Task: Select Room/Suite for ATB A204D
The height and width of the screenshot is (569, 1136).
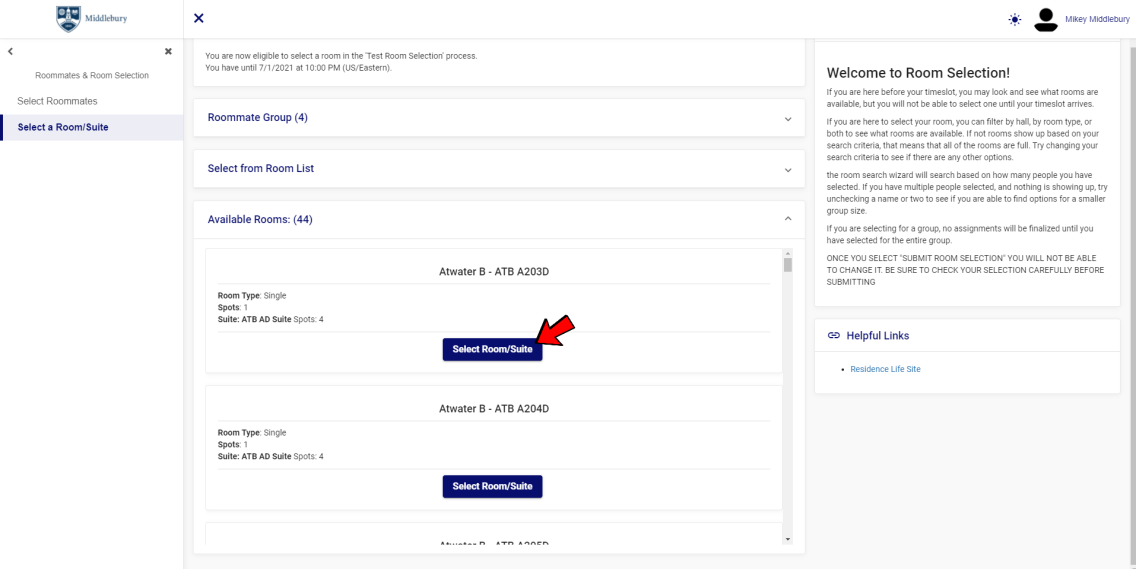Action: coord(492,486)
